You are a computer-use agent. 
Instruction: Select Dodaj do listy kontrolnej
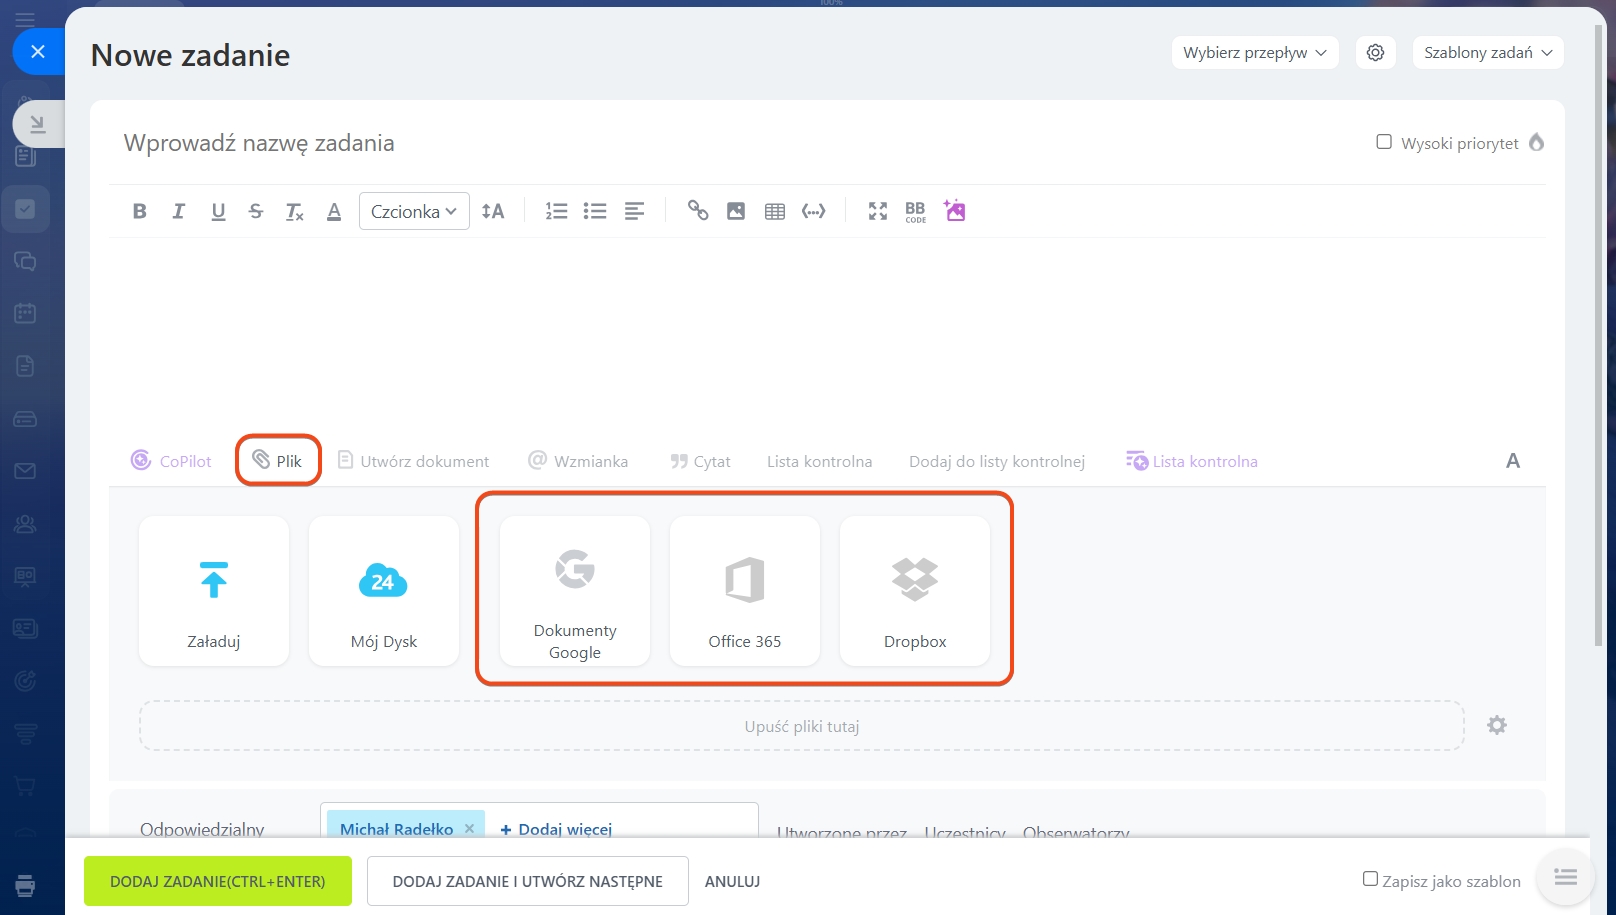[997, 461]
